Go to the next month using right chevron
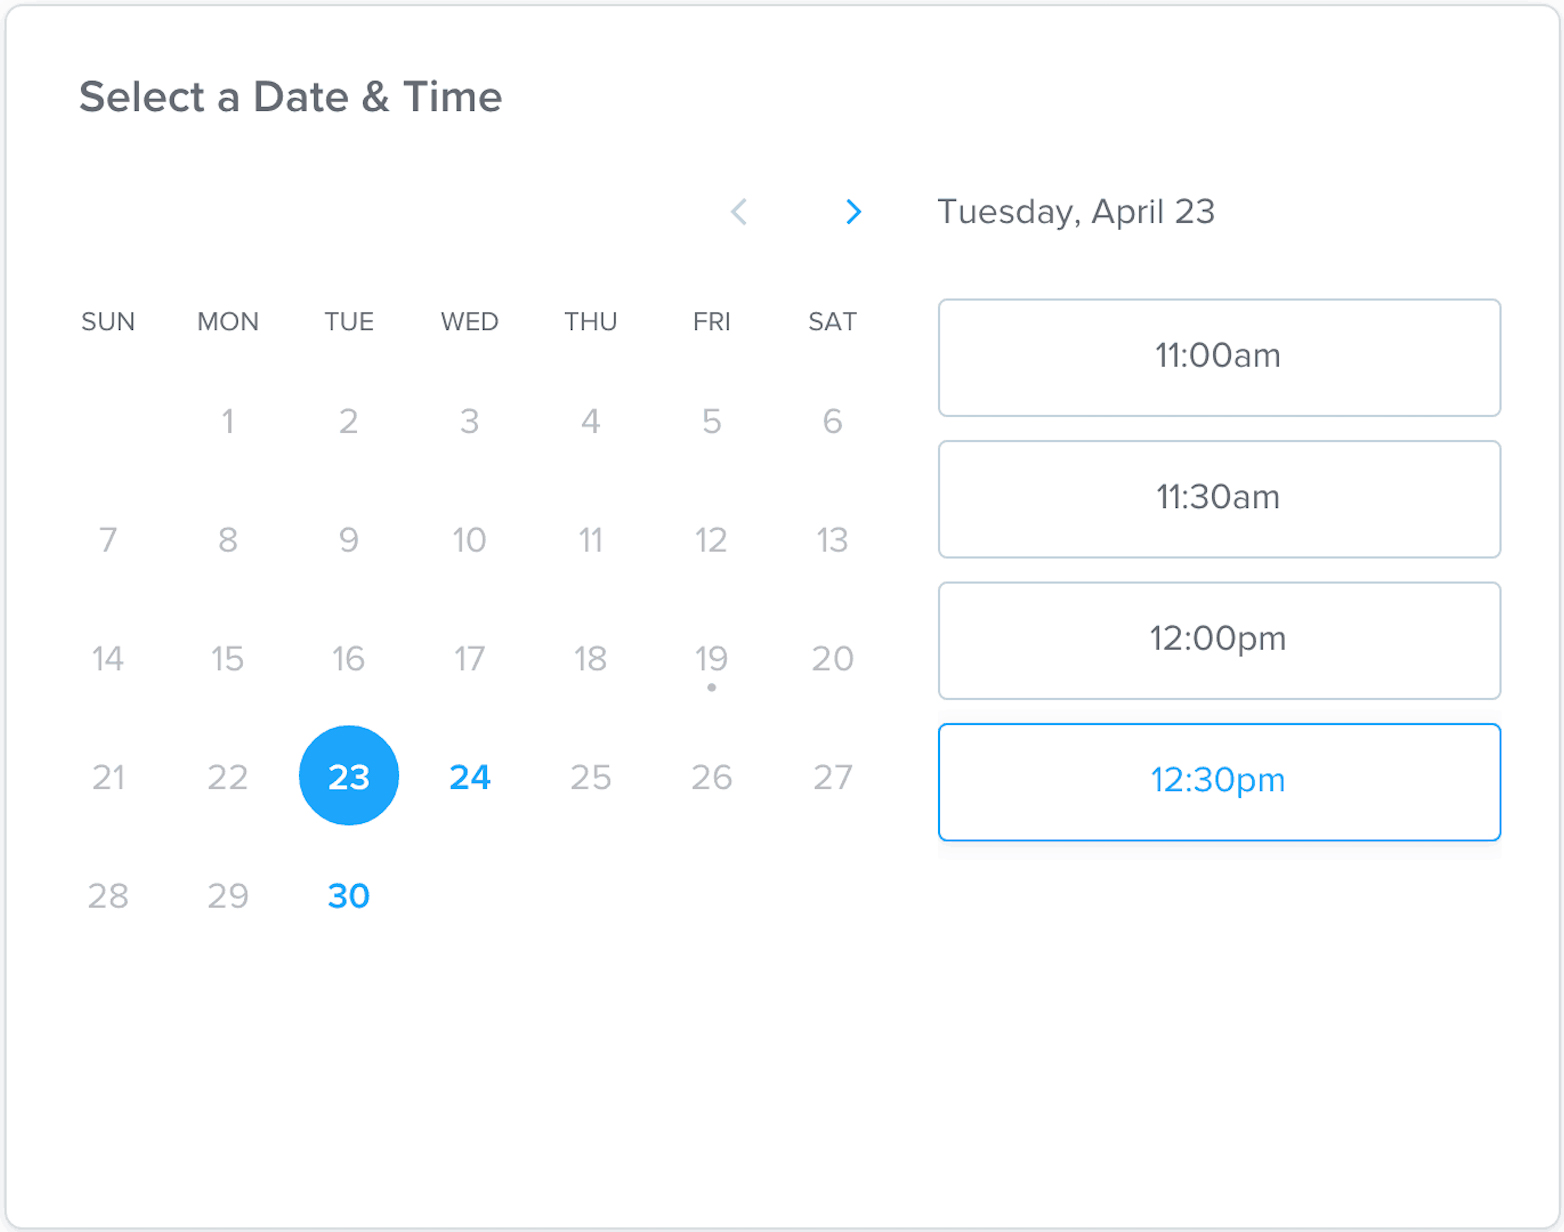 point(852,212)
